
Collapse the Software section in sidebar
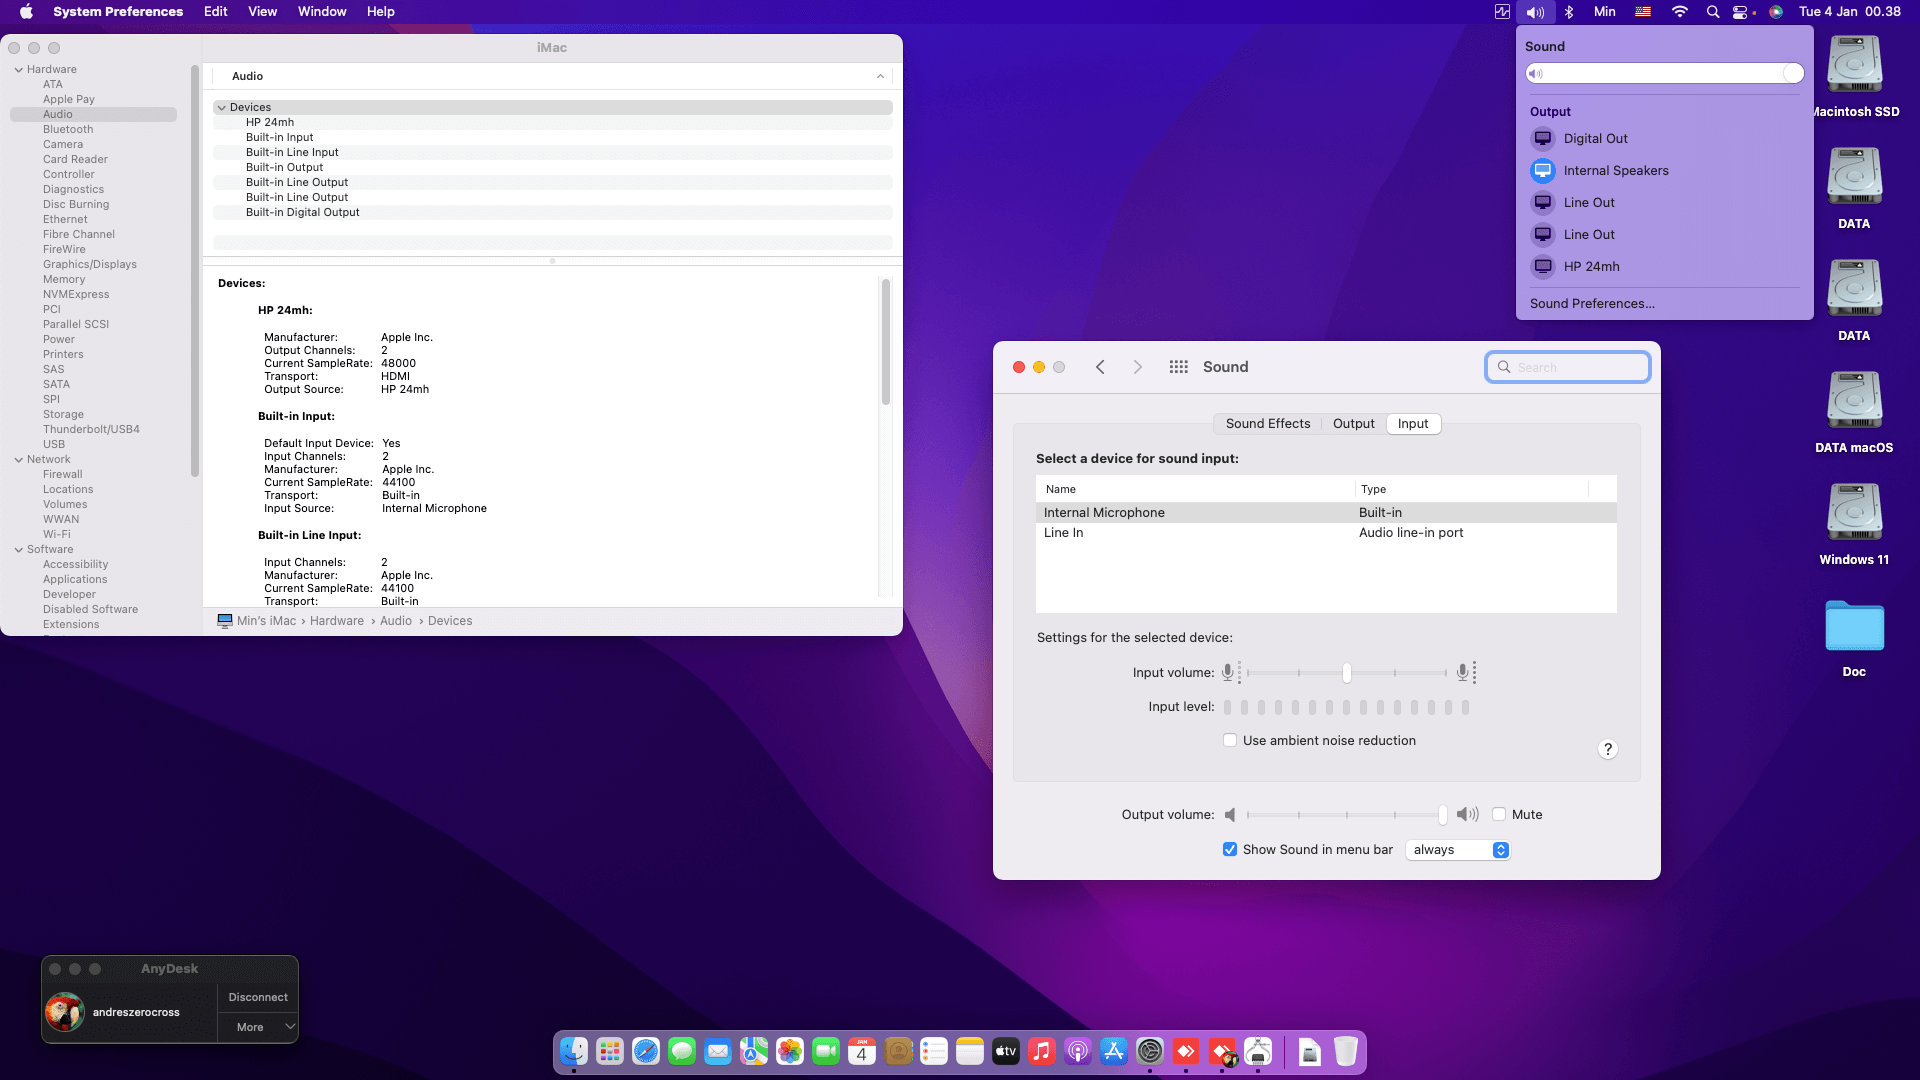19,550
